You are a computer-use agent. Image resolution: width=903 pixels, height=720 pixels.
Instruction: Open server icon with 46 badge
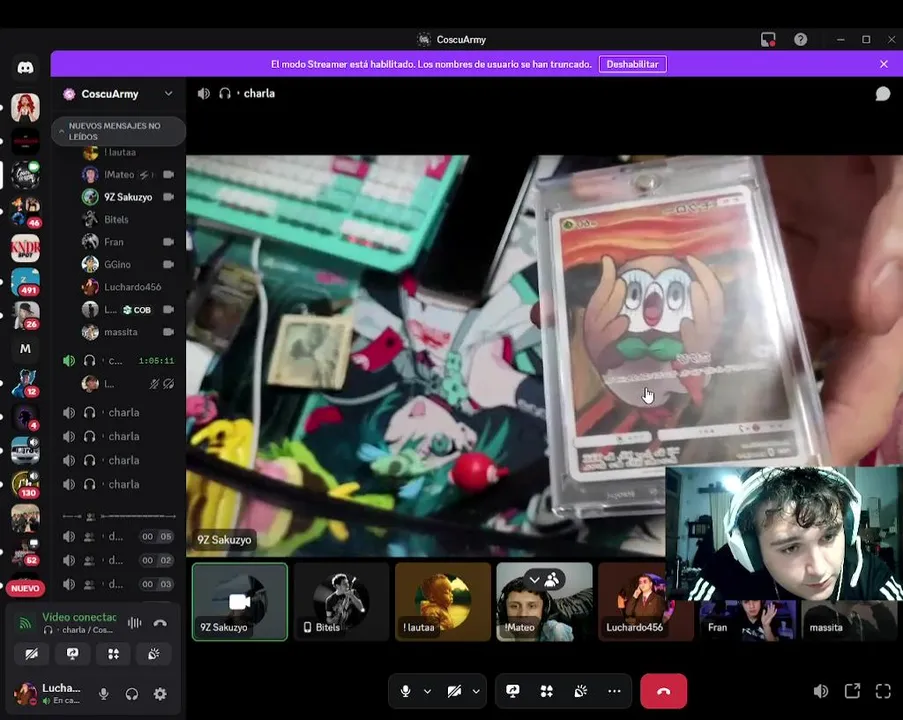click(25, 211)
